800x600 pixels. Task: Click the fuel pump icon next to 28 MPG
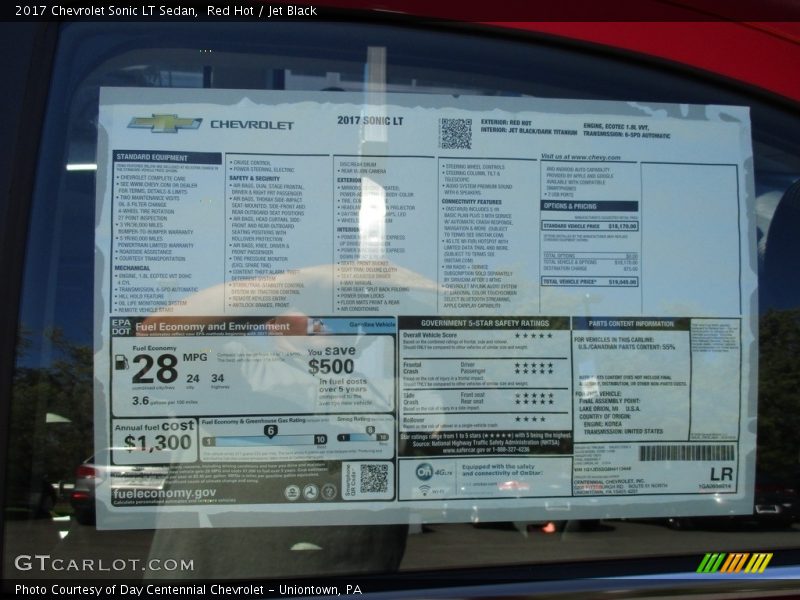121,363
